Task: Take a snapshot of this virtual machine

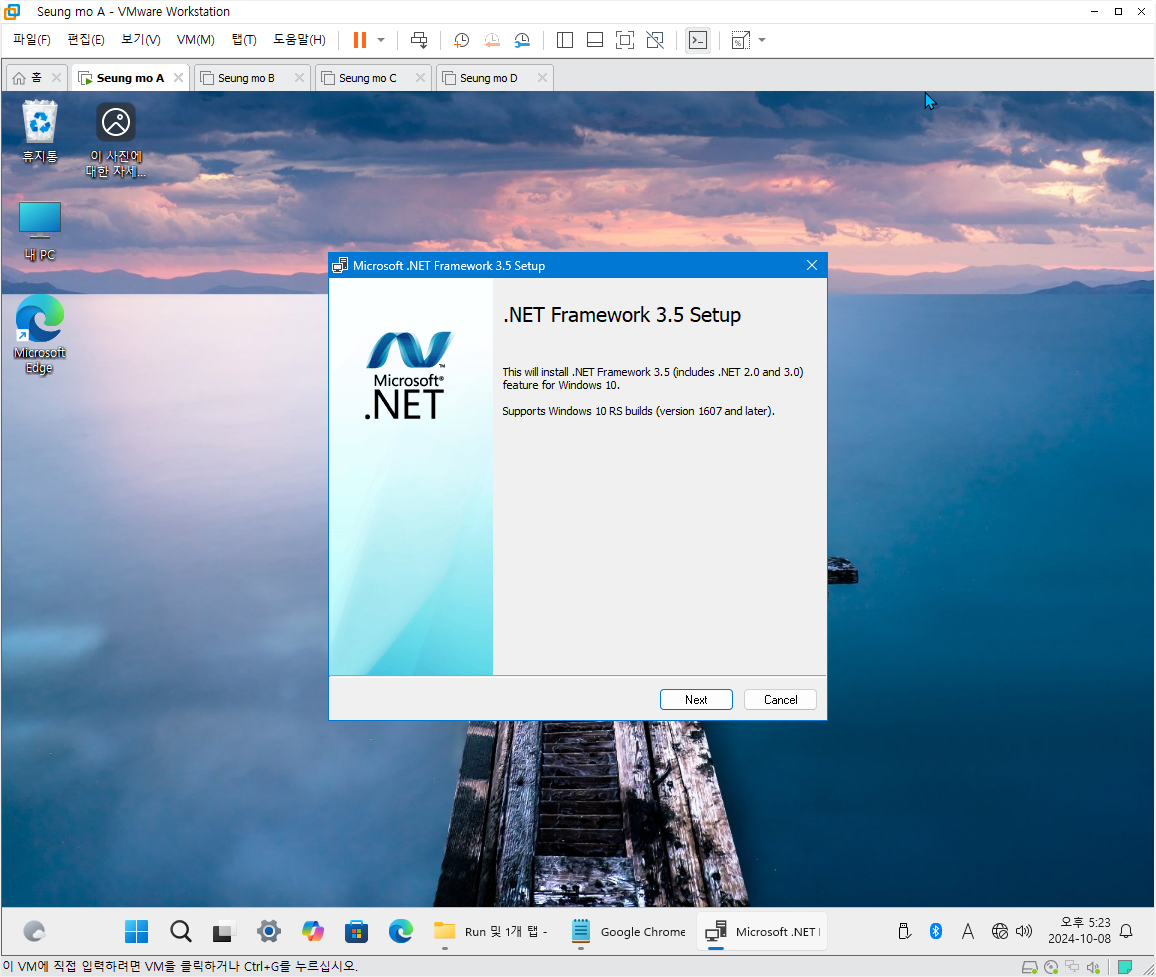Action: (x=462, y=40)
